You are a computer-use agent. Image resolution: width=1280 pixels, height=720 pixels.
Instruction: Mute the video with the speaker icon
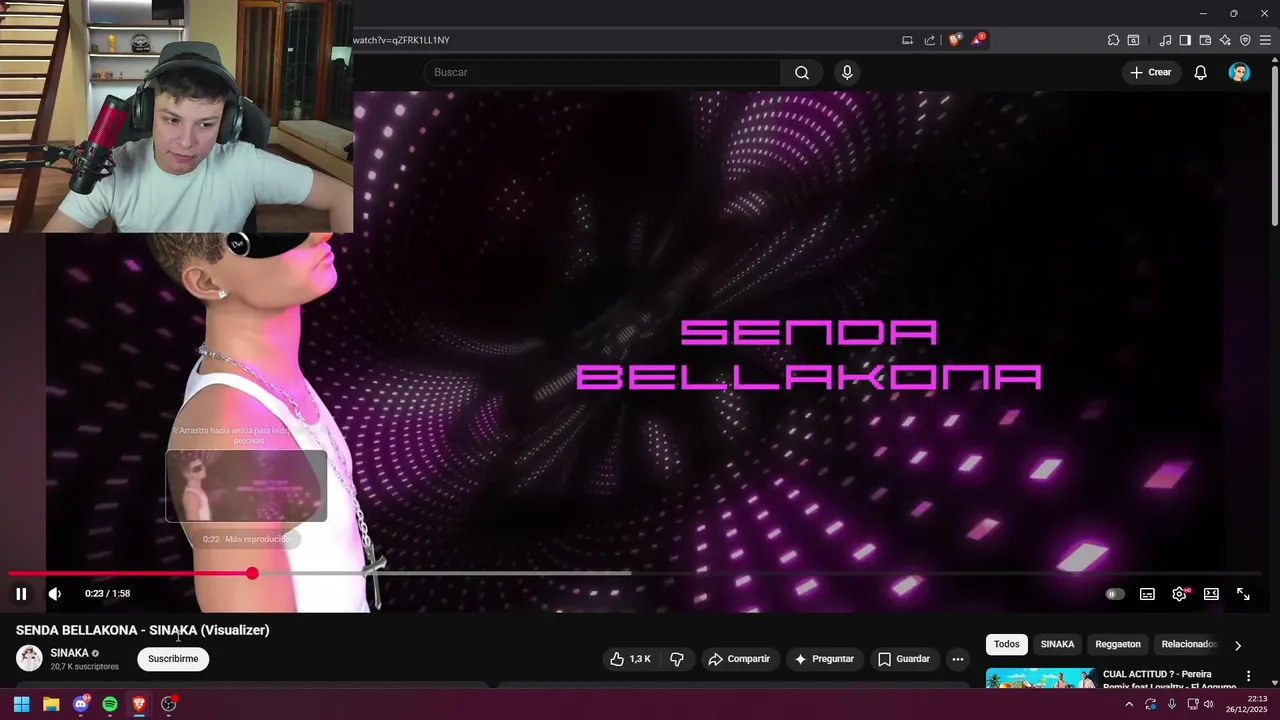point(55,594)
